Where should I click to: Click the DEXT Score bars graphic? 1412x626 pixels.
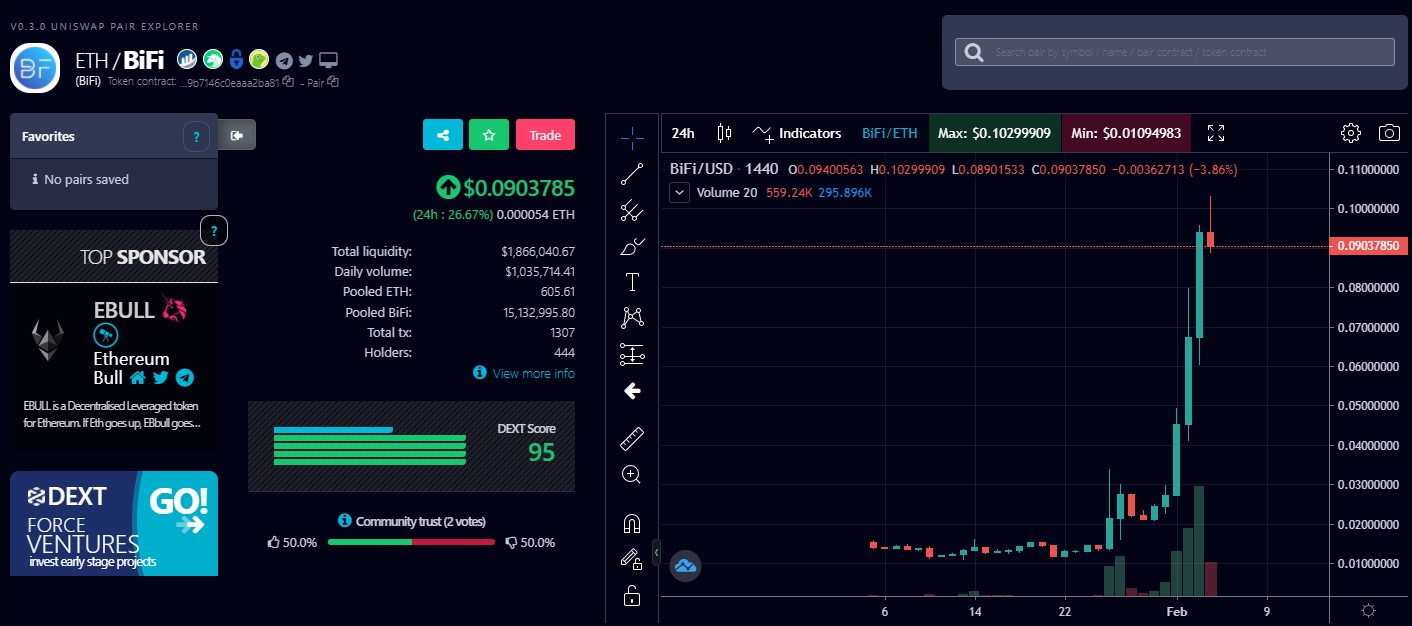tap(370, 446)
